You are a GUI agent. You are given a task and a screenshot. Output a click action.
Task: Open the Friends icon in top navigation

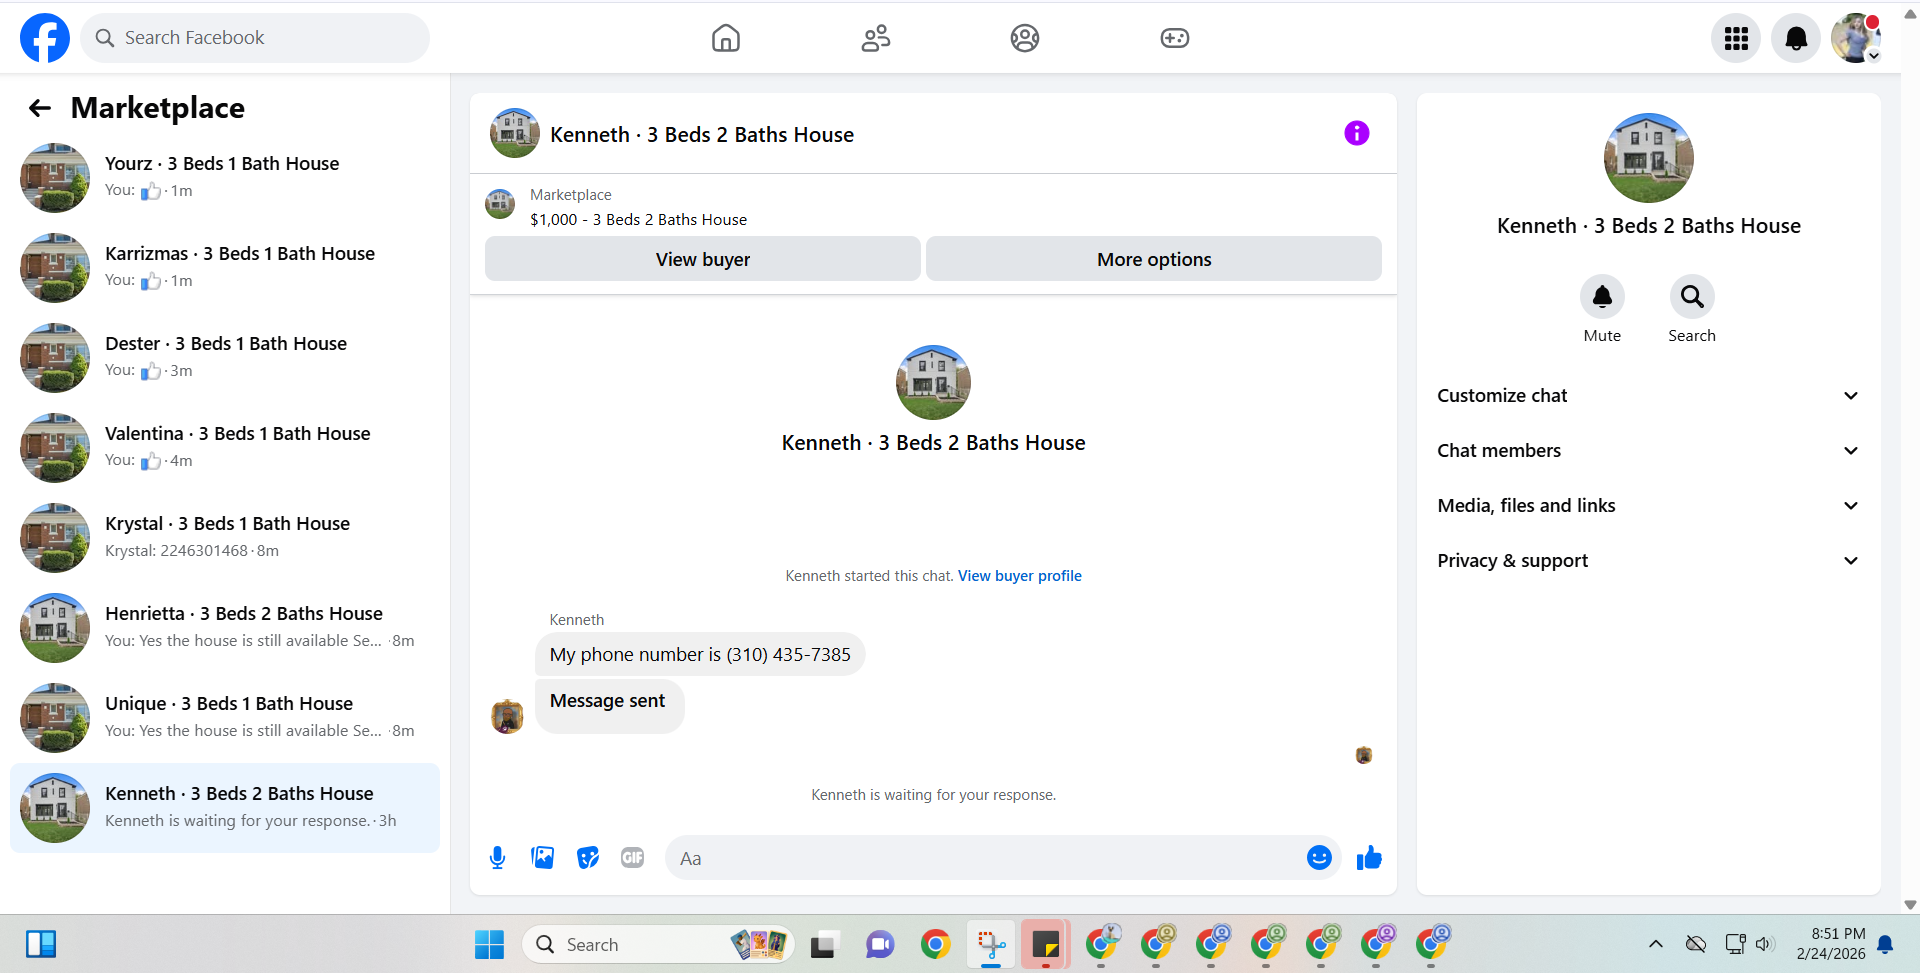coord(876,38)
